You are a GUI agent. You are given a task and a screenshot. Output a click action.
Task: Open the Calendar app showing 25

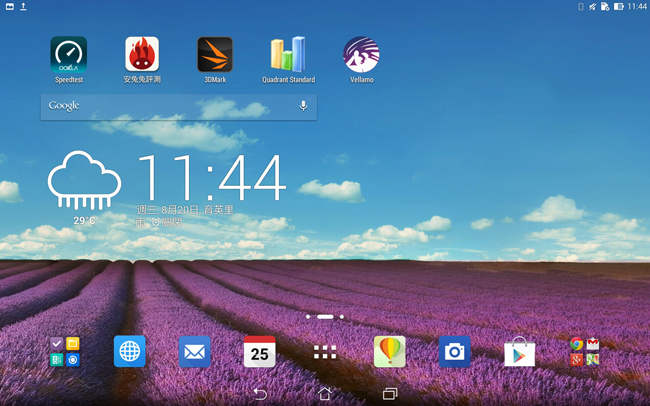coord(259,351)
